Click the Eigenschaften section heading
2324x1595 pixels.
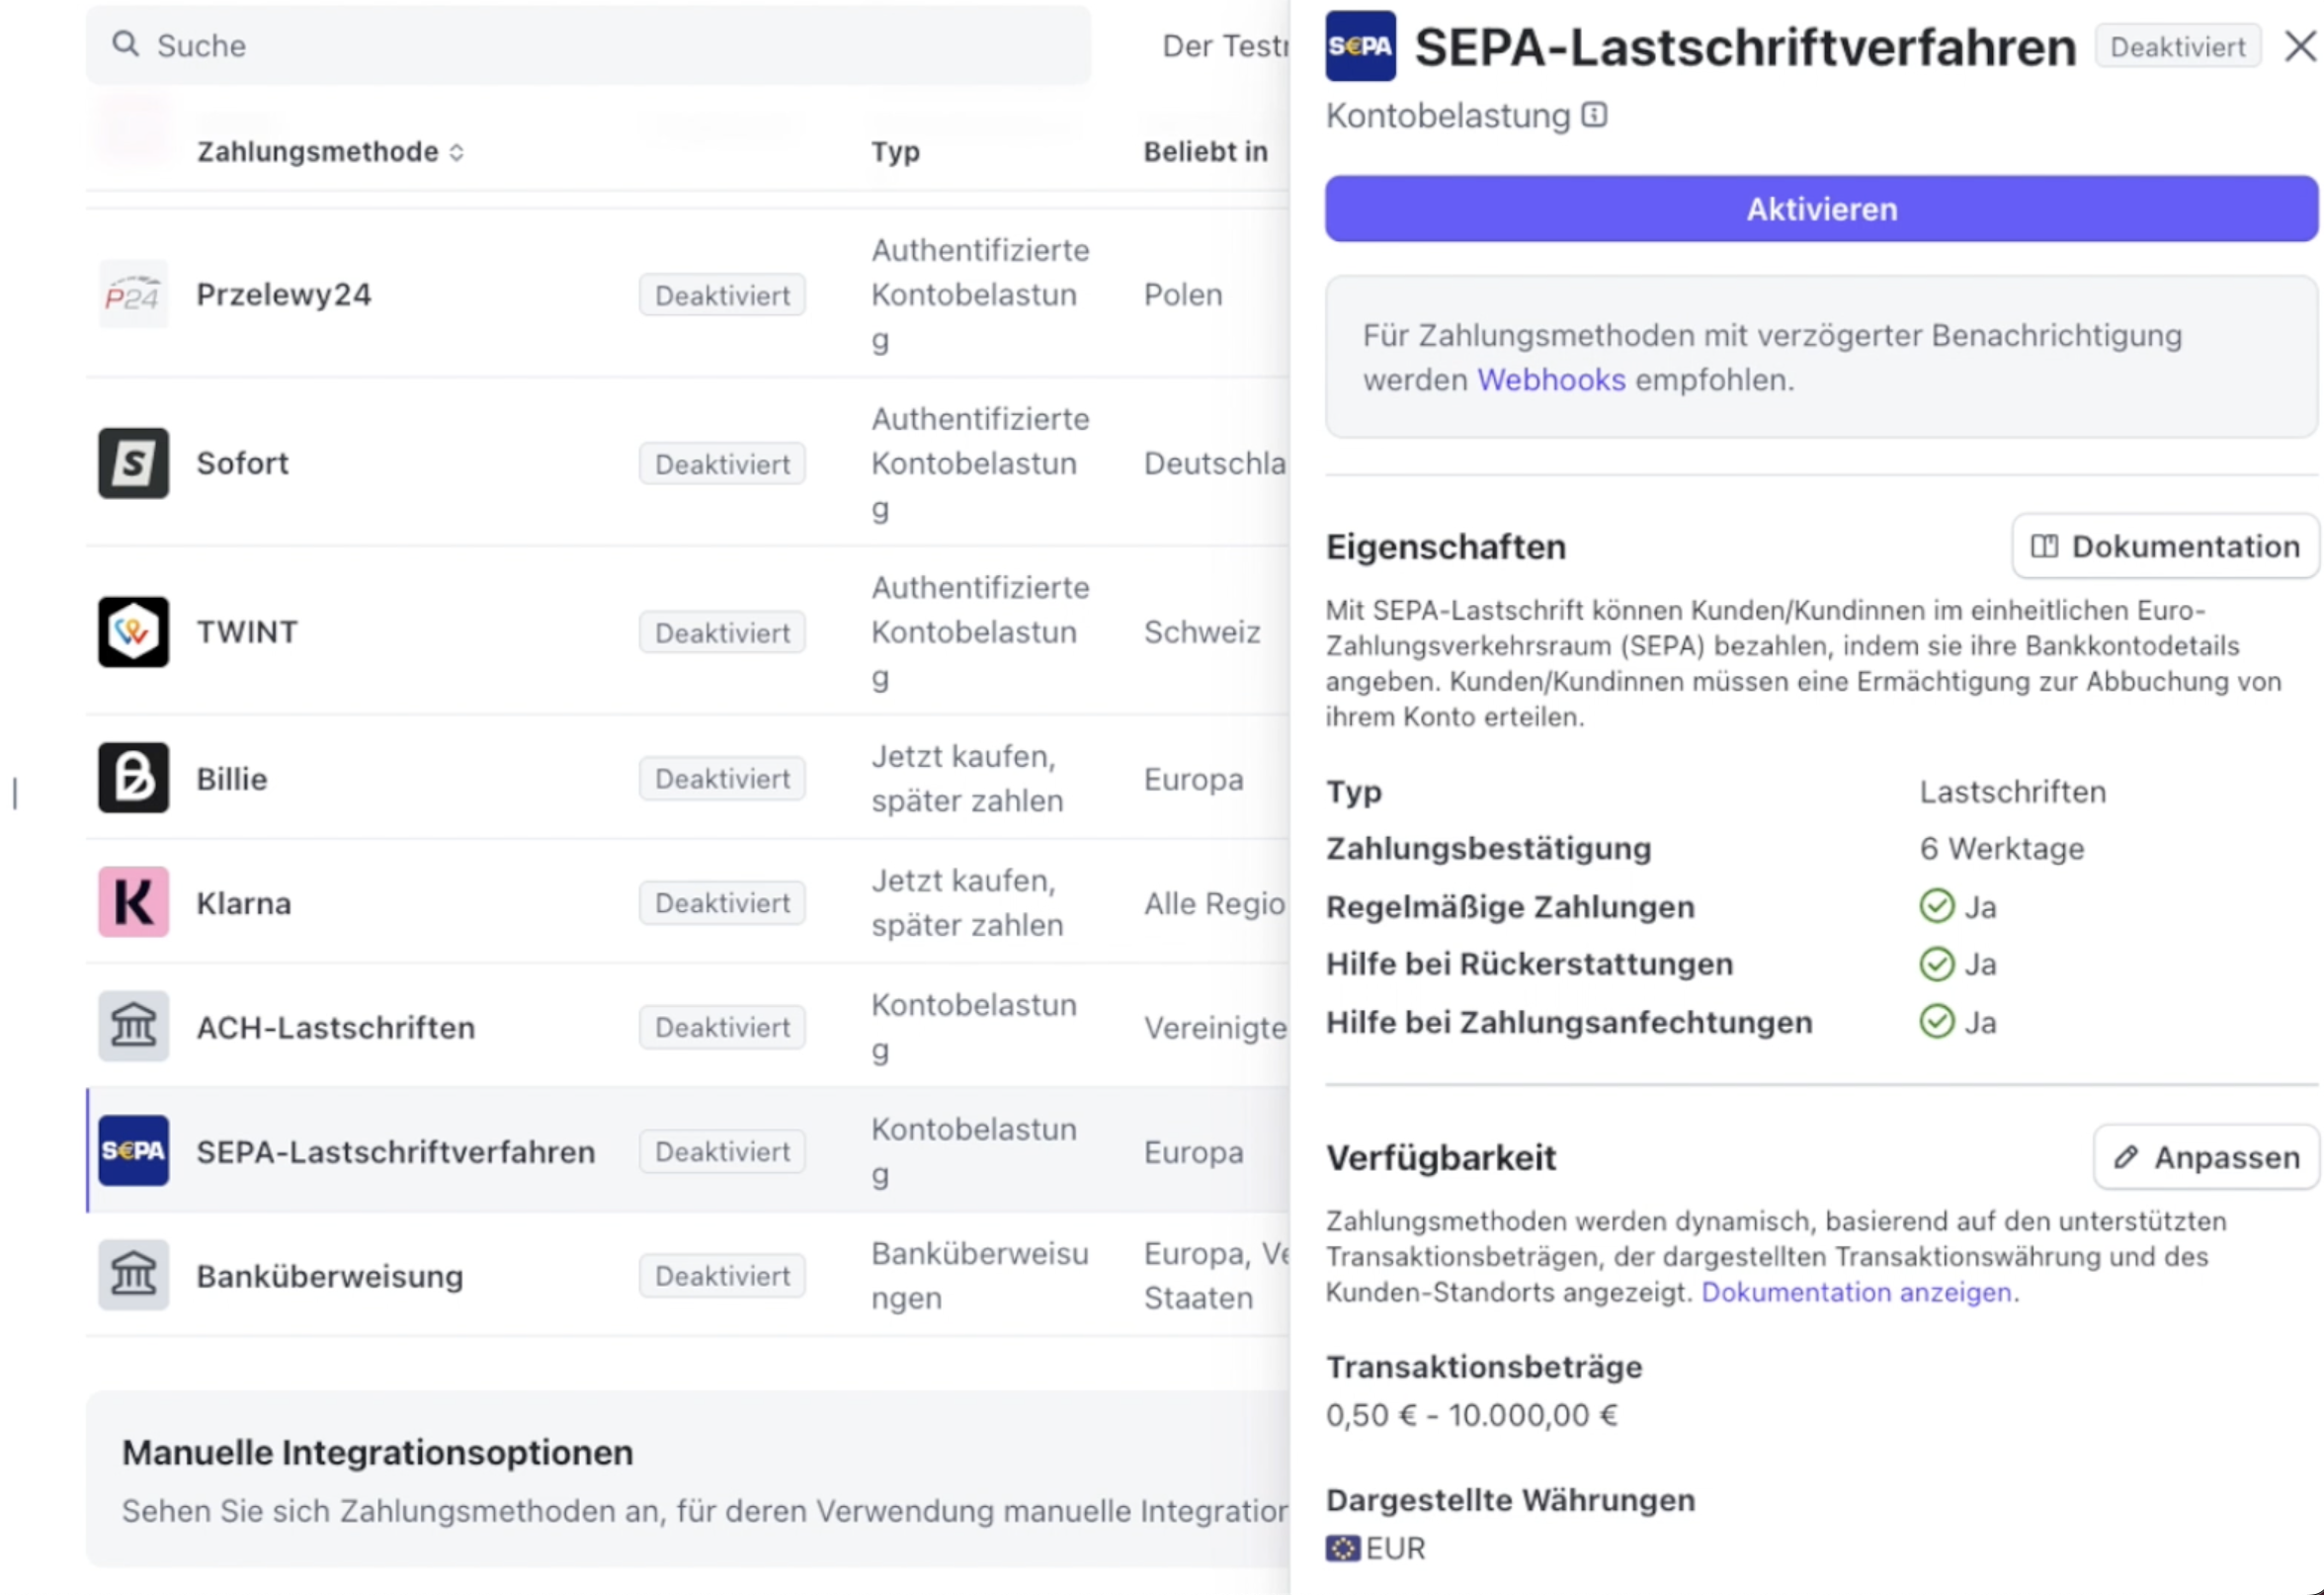(x=1446, y=547)
